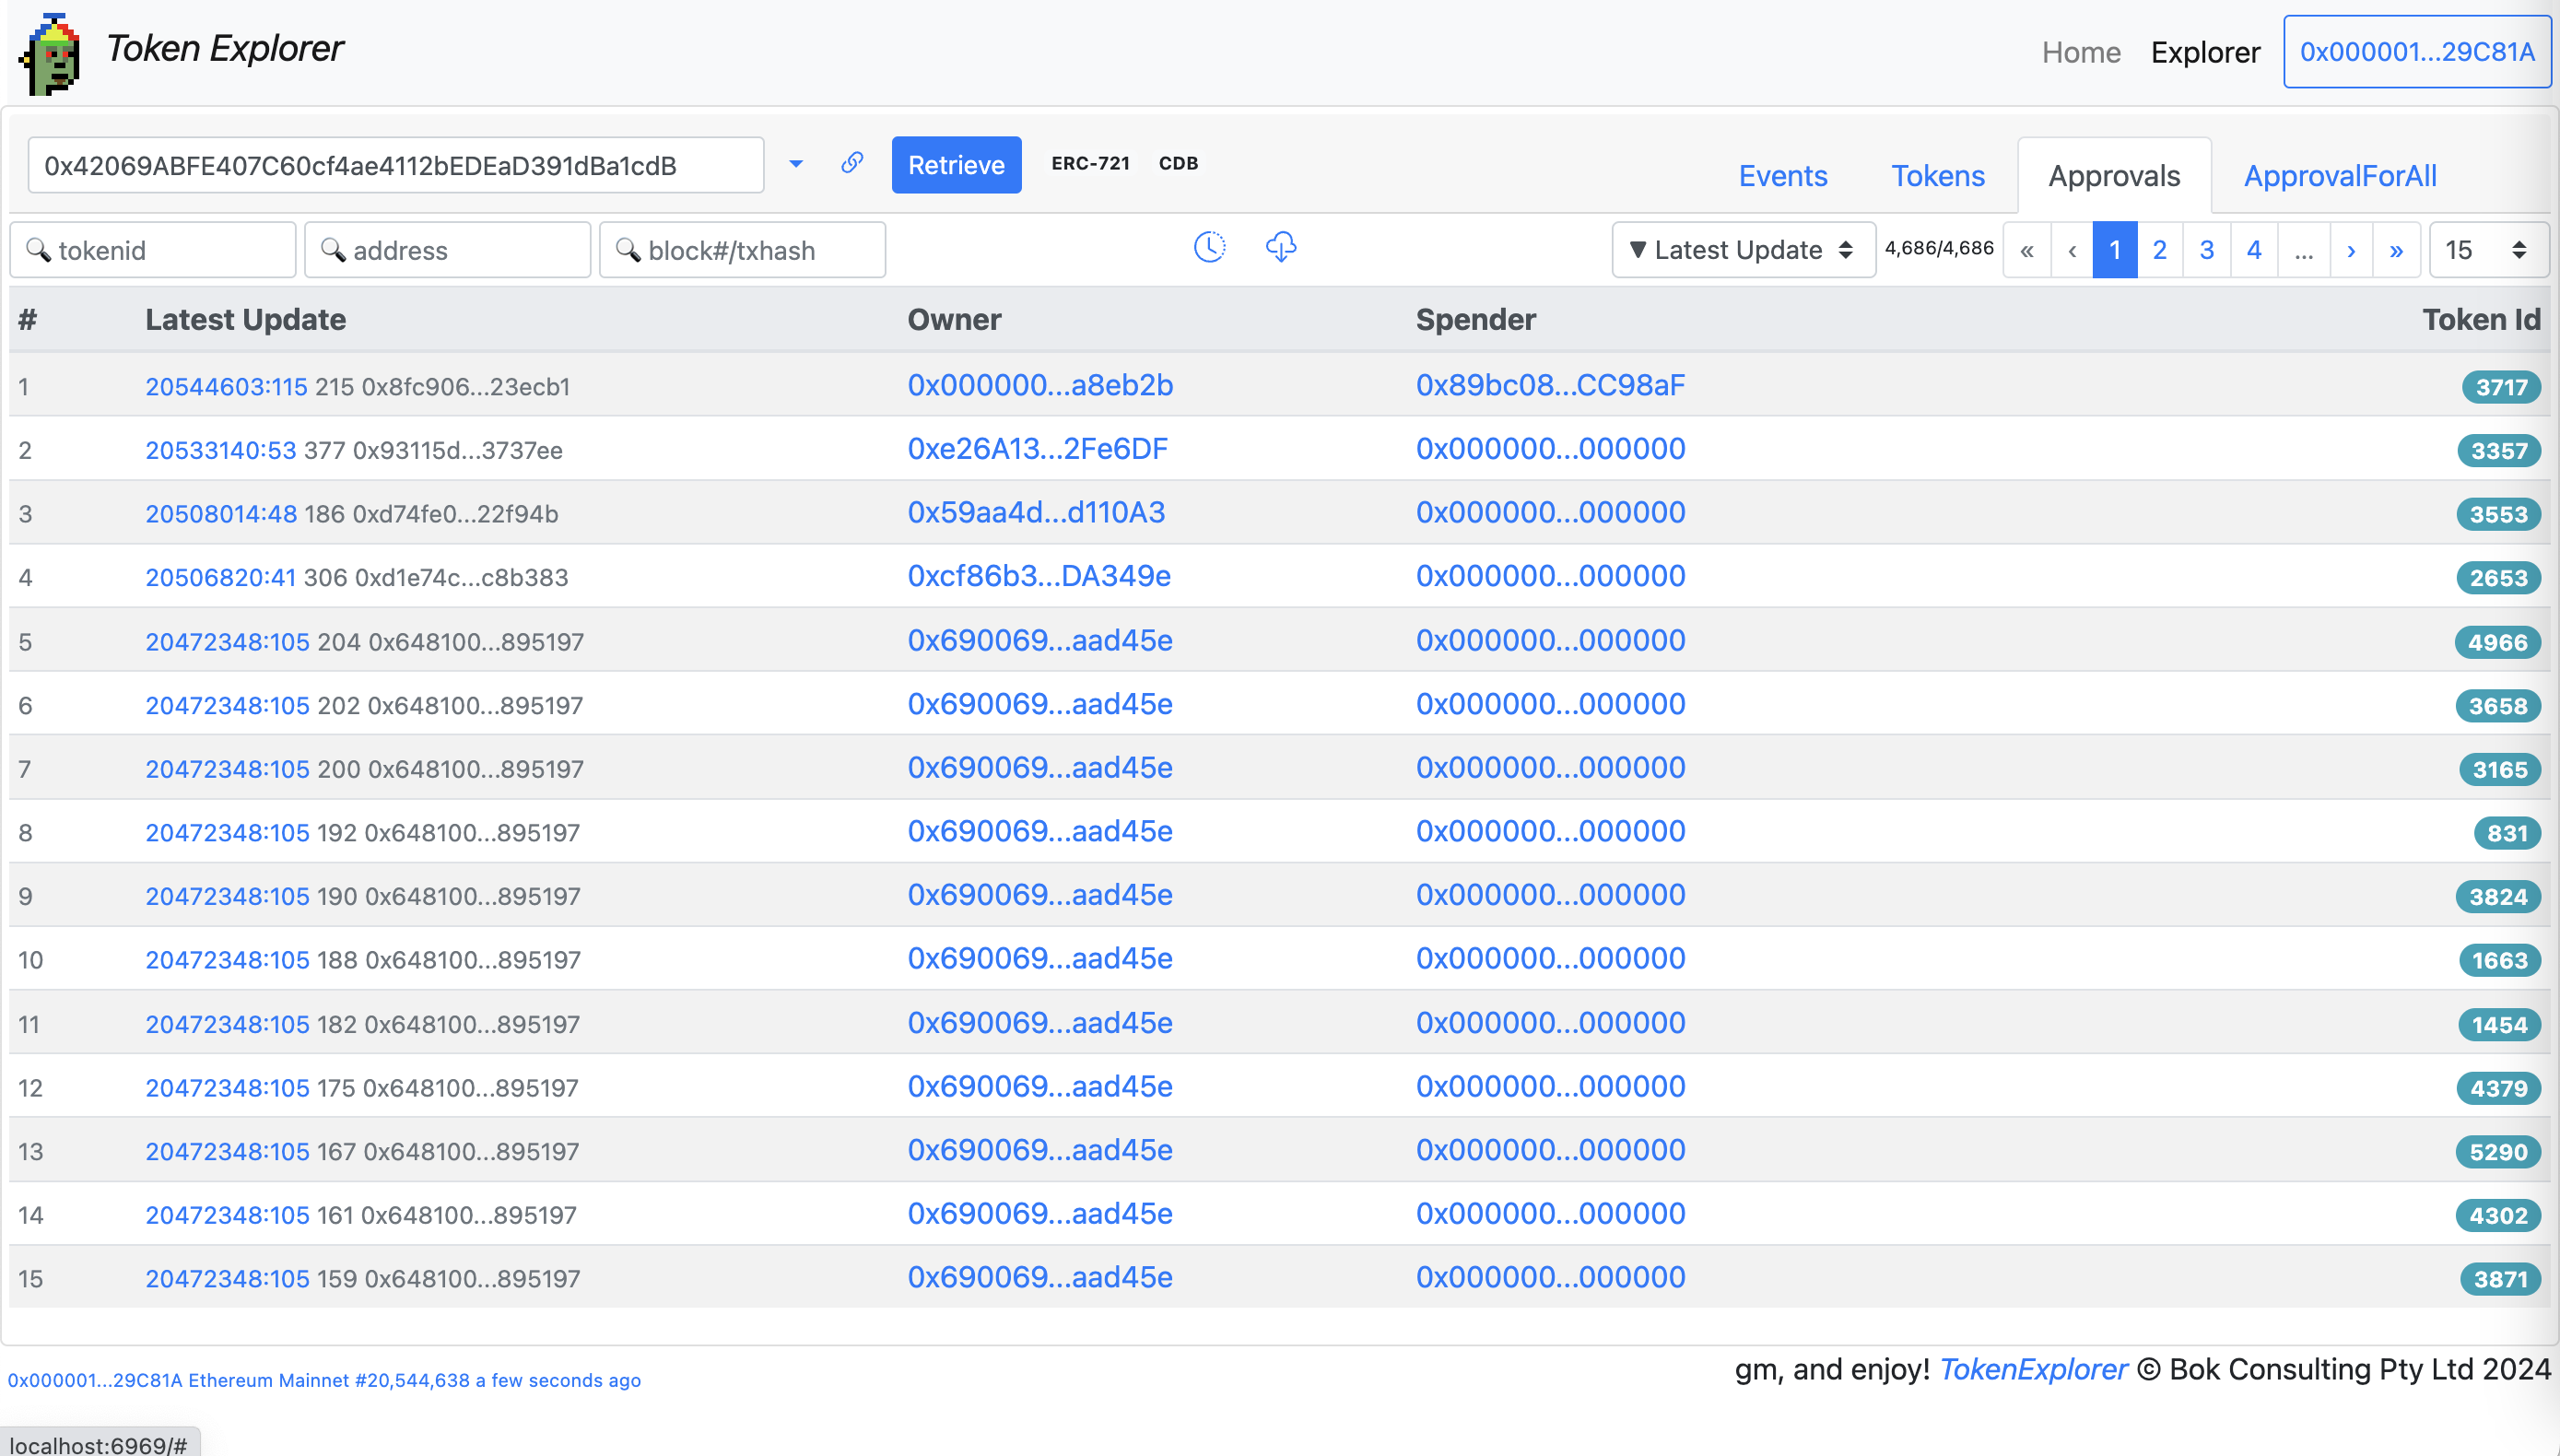Click the 0x000001...29C81A account button
The image size is (2560, 1456).
[x=2416, y=52]
